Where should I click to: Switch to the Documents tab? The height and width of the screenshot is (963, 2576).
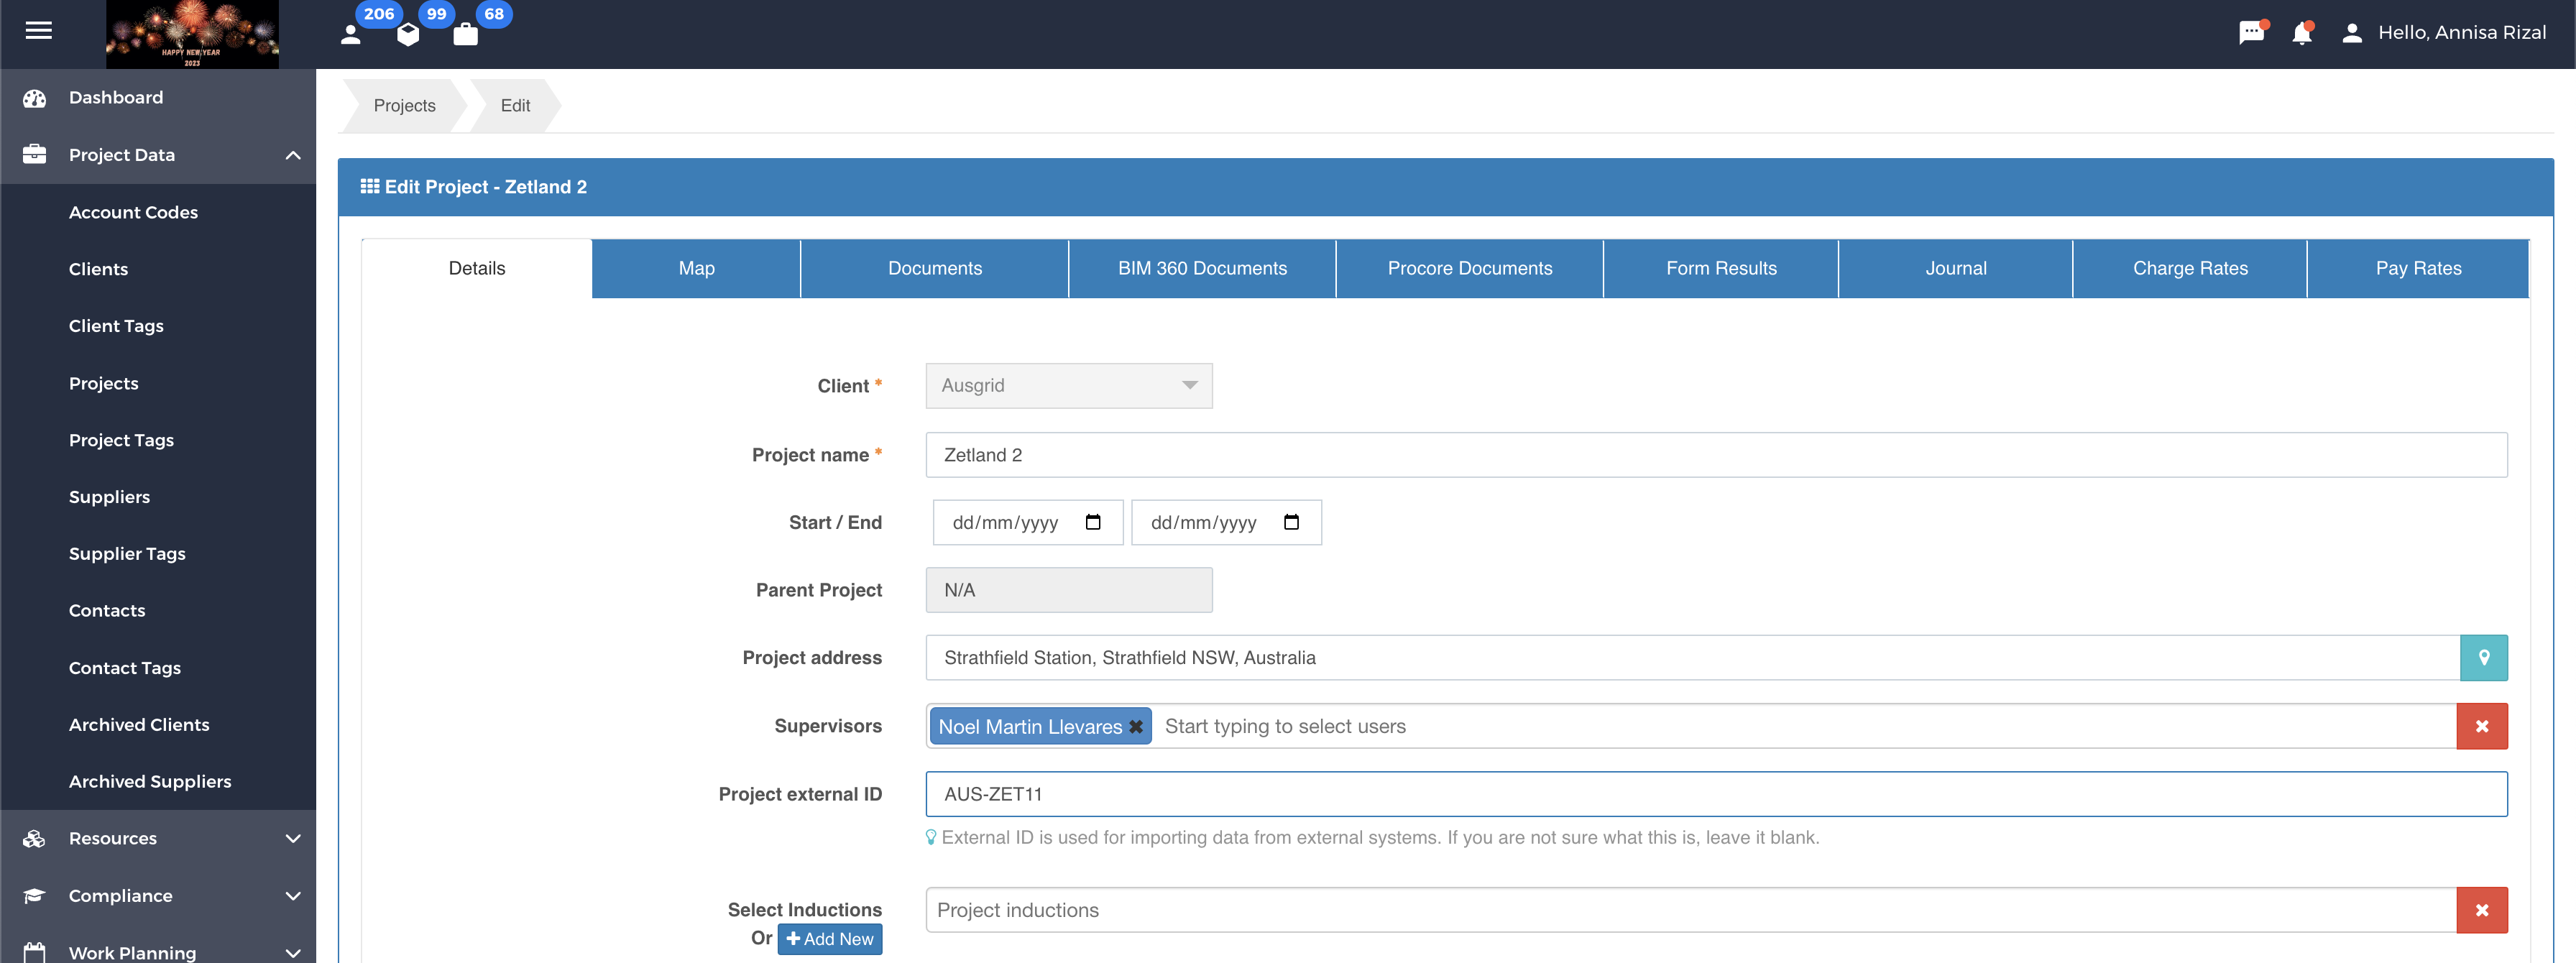pyautogui.click(x=935, y=269)
